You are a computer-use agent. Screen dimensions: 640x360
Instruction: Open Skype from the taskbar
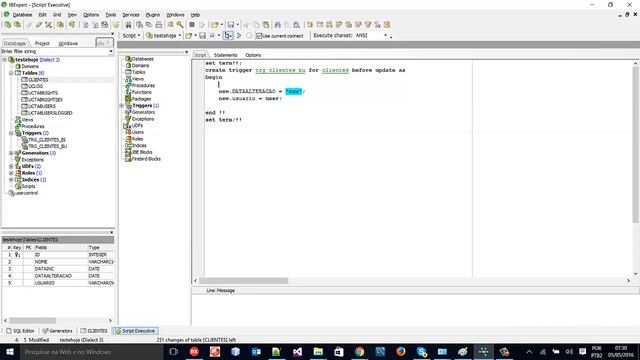pyautogui.click(x=422, y=351)
